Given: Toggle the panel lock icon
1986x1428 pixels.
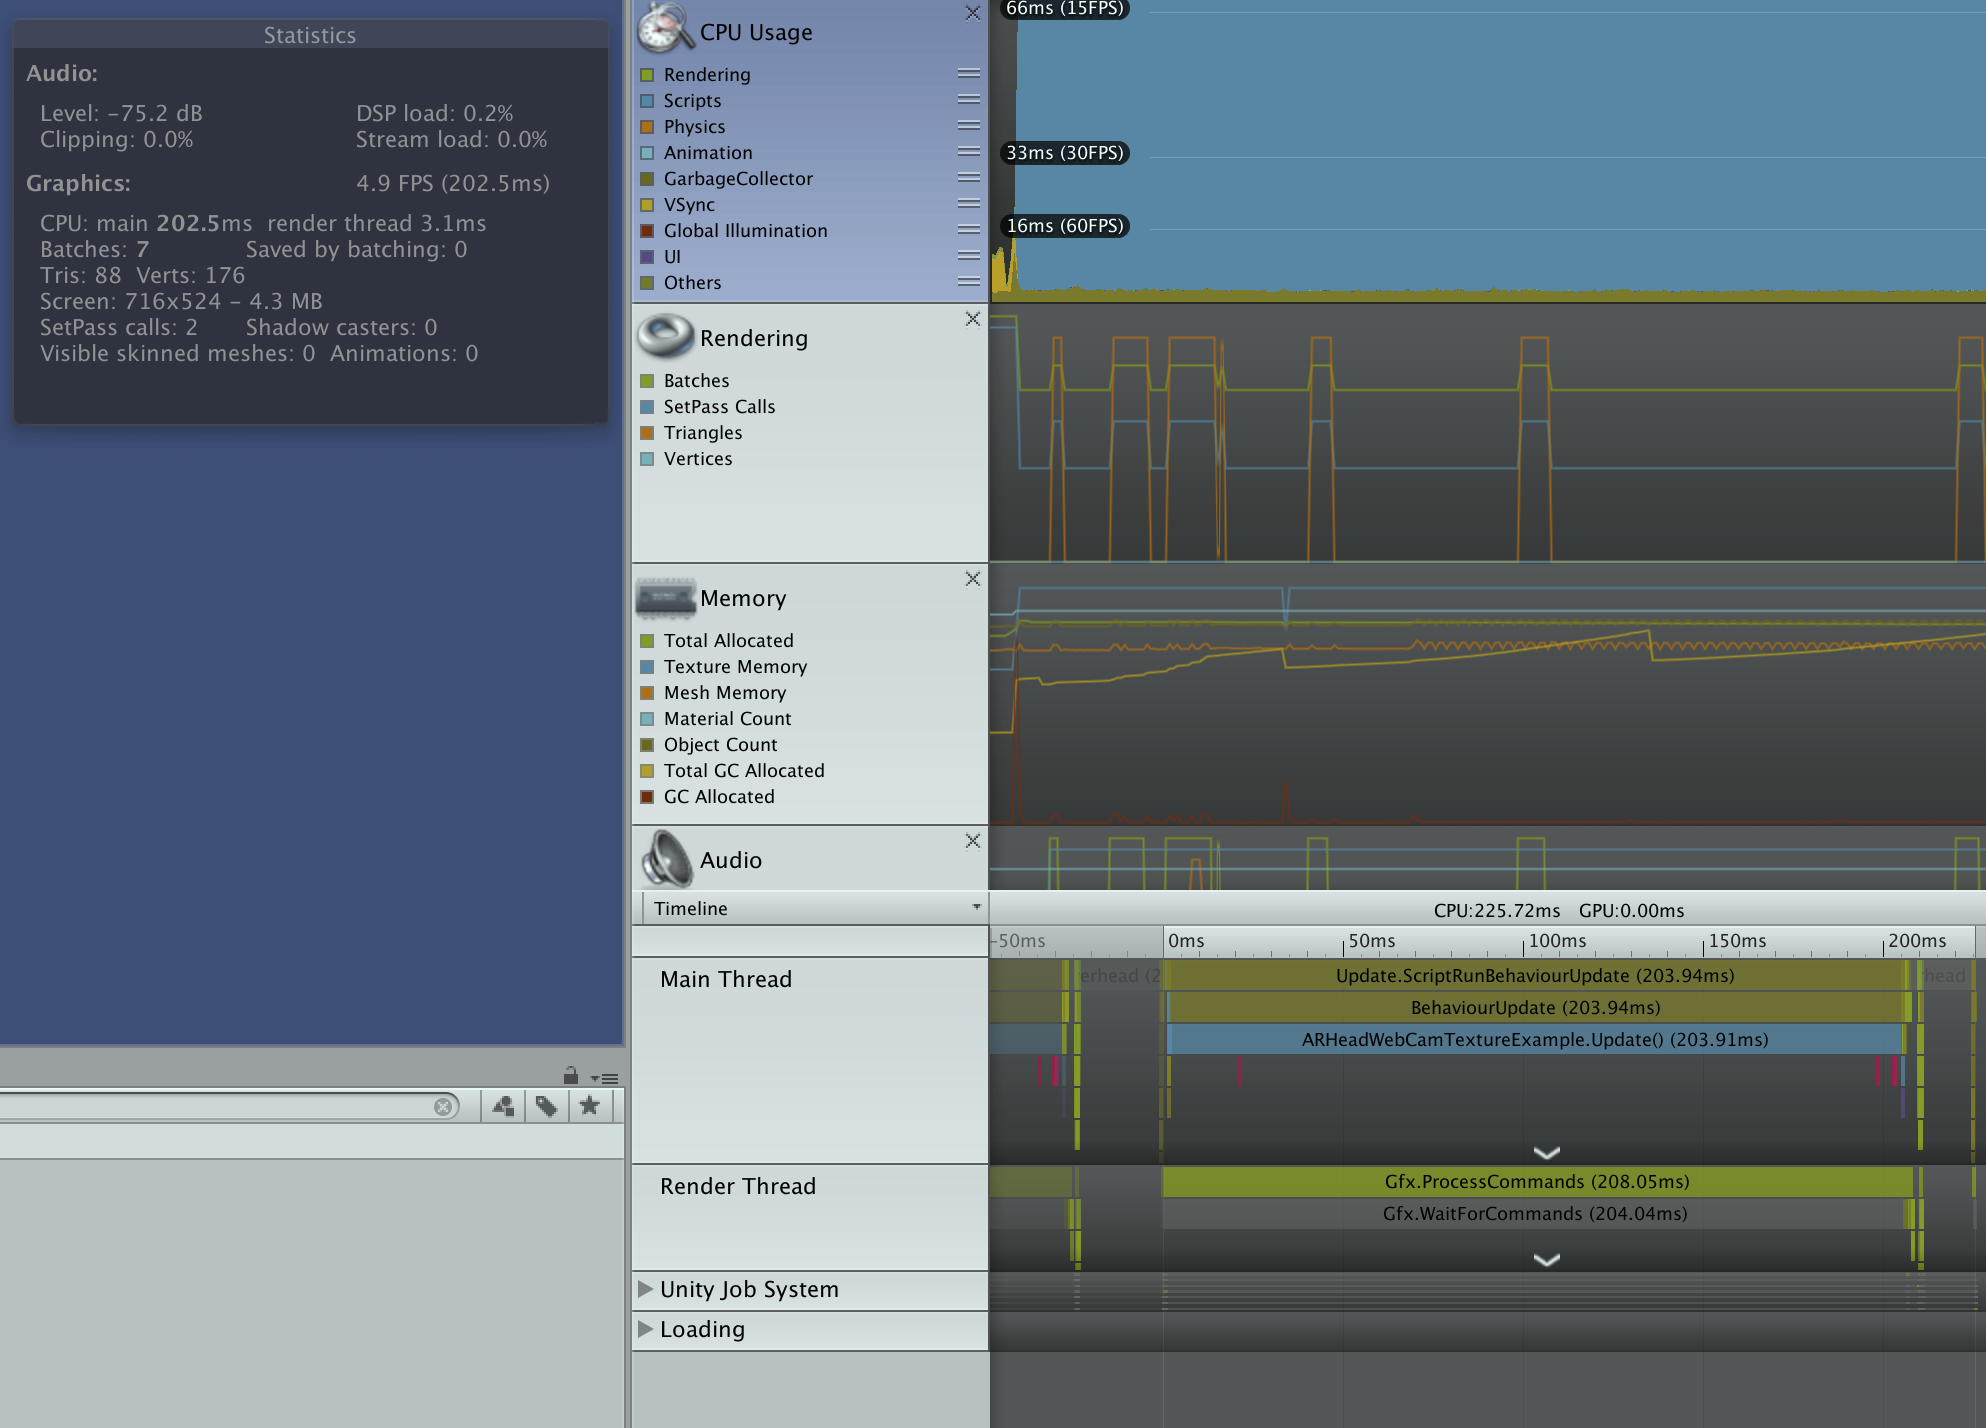Looking at the screenshot, I should pyautogui.click(x=571, y=1076).
